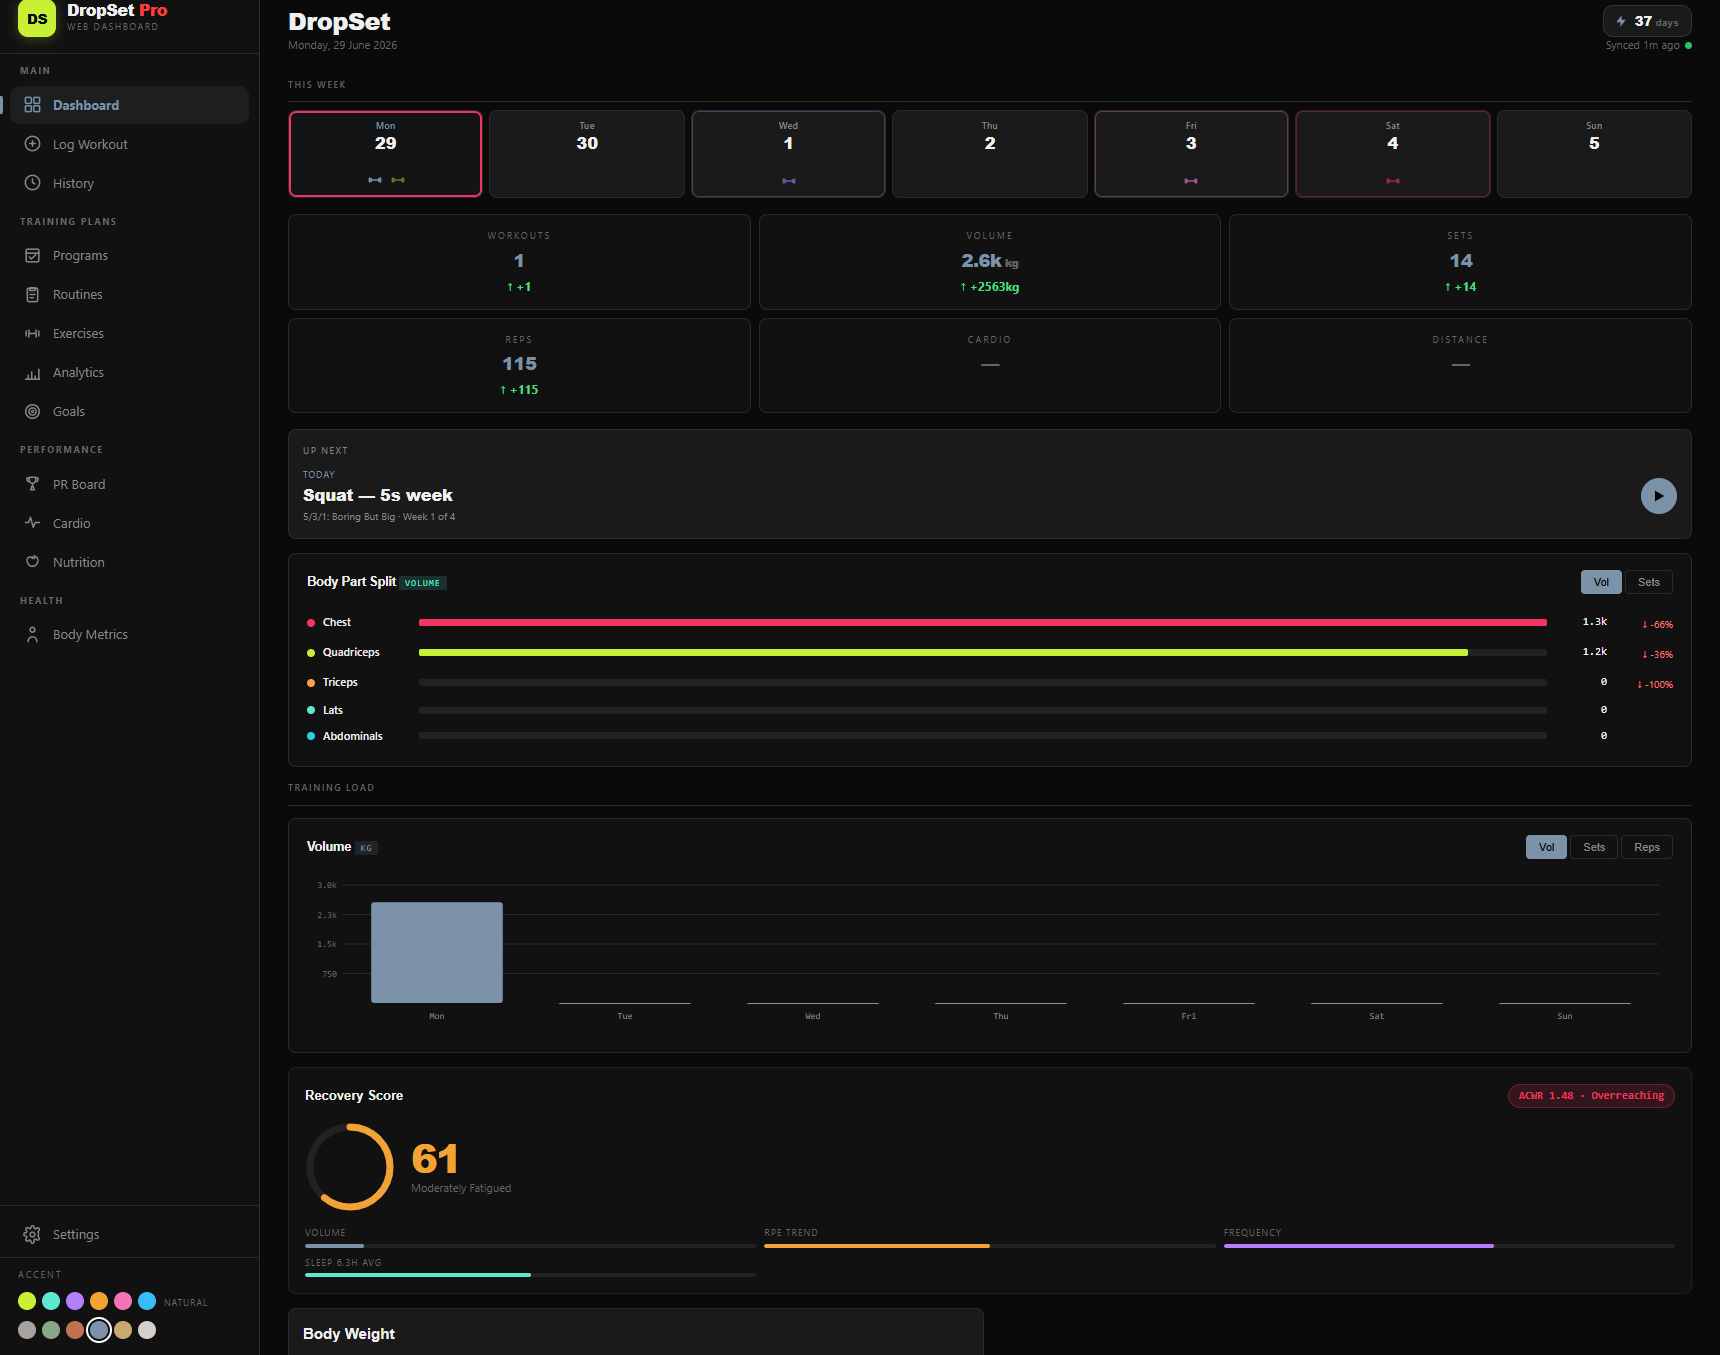Show Sets in the Volume chart
The image size is (1720, 1355).
[1594, 847]
